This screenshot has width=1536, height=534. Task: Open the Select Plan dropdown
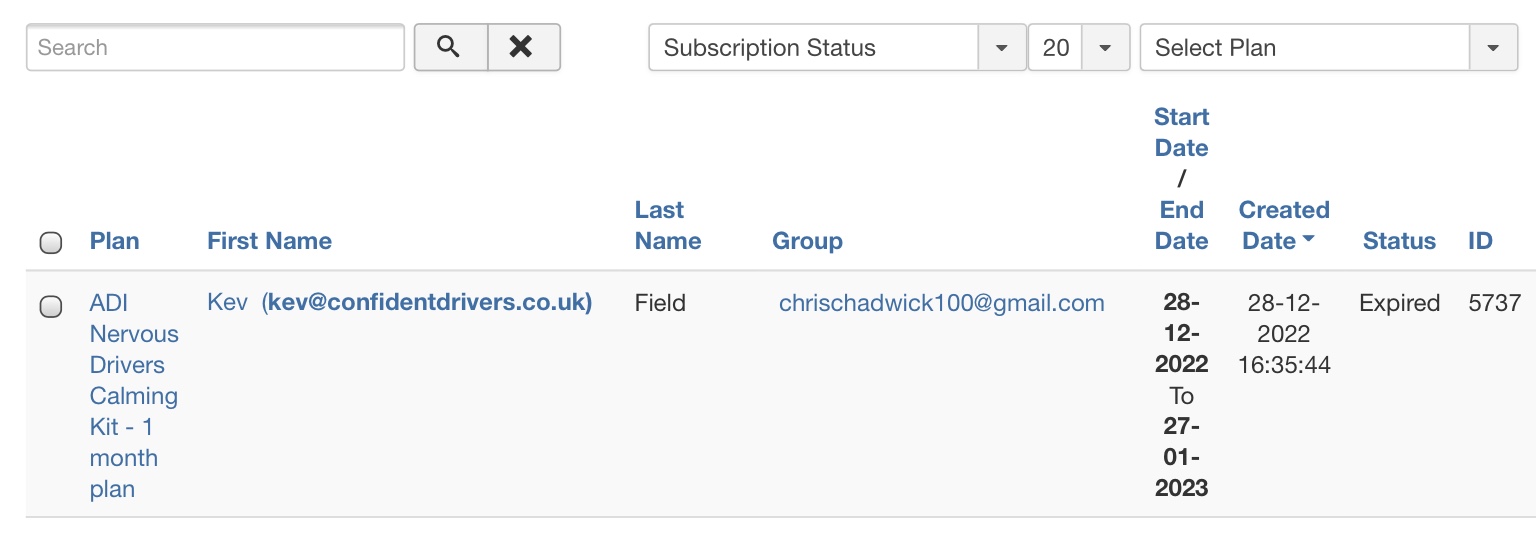(1329, 47)
